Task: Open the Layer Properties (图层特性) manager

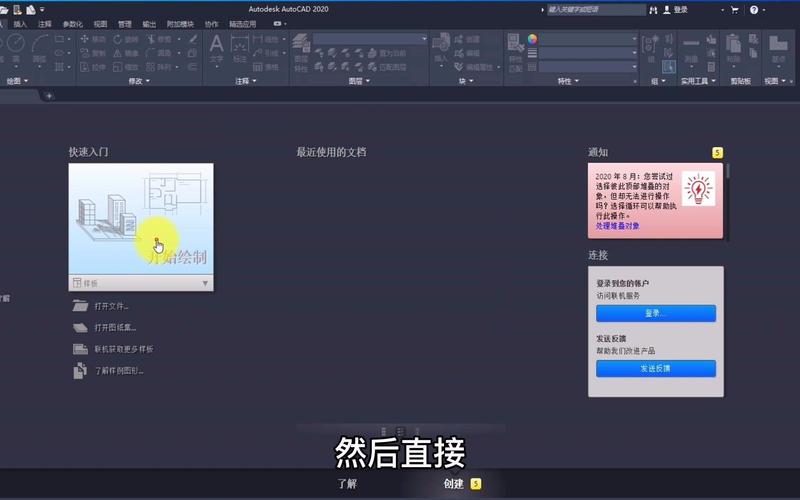Action: pyautogui.click(x=301, y=53)
